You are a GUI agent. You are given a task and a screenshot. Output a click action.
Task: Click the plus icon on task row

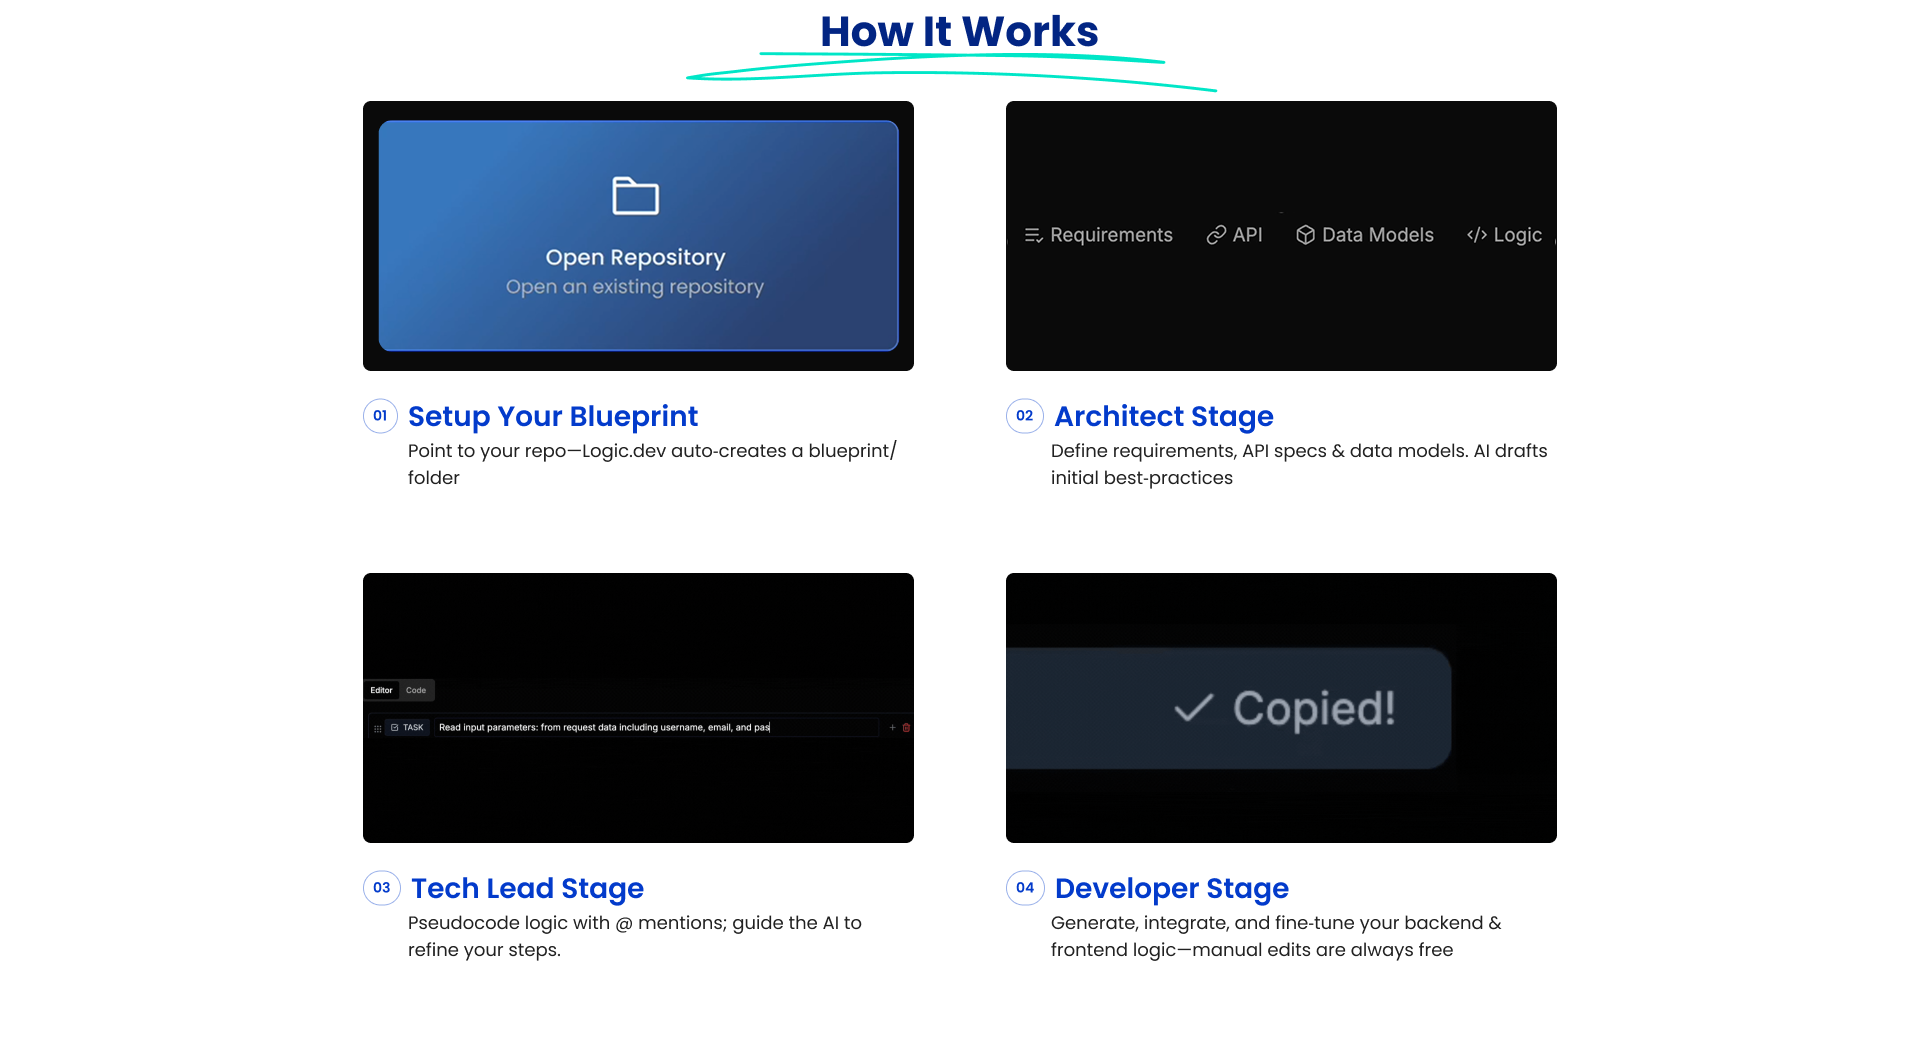coord(892,728)
